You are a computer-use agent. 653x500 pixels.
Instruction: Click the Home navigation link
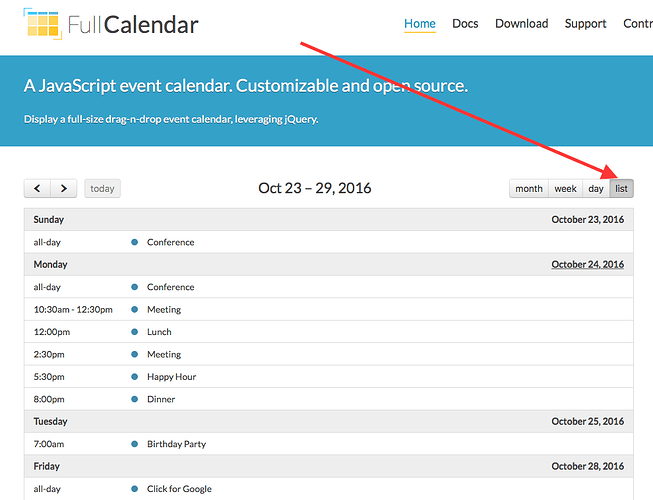(x=420, y=24)
